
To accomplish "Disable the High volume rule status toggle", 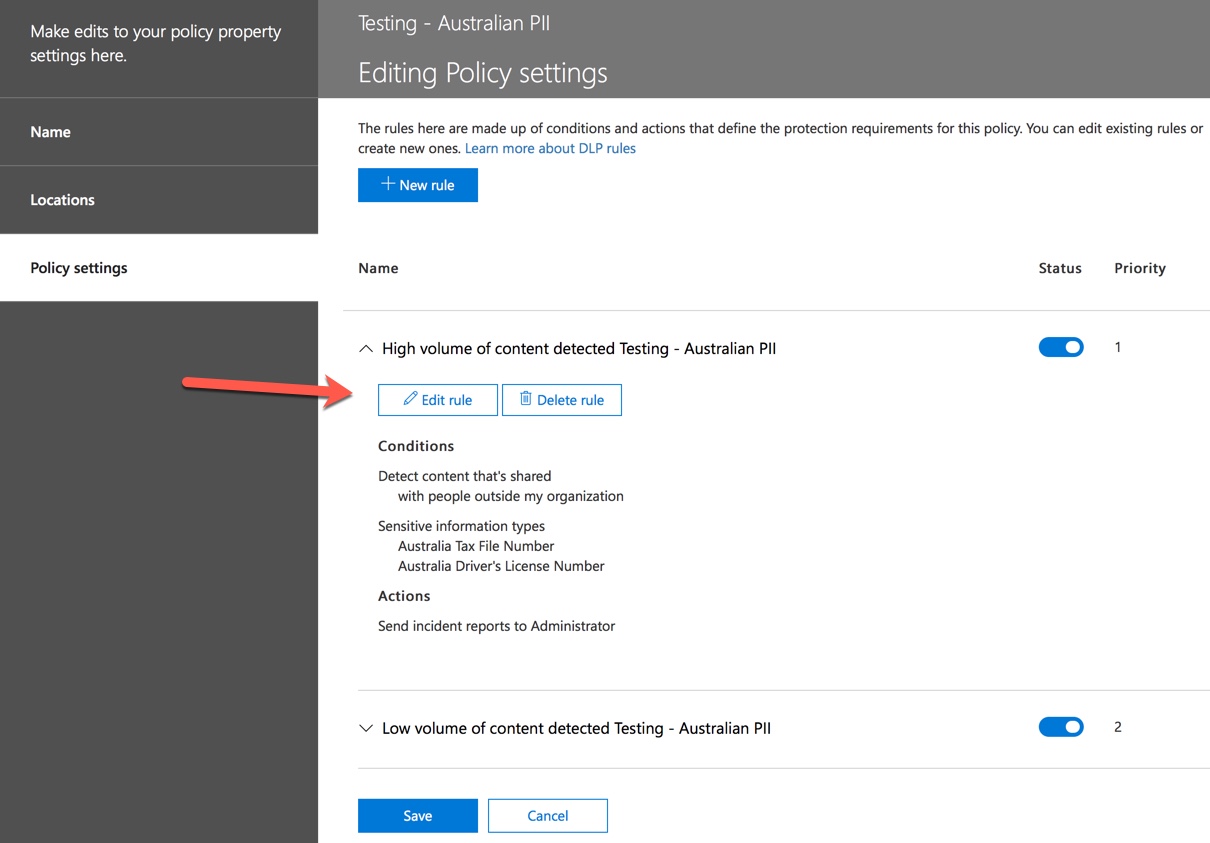I will [1061, 347].
